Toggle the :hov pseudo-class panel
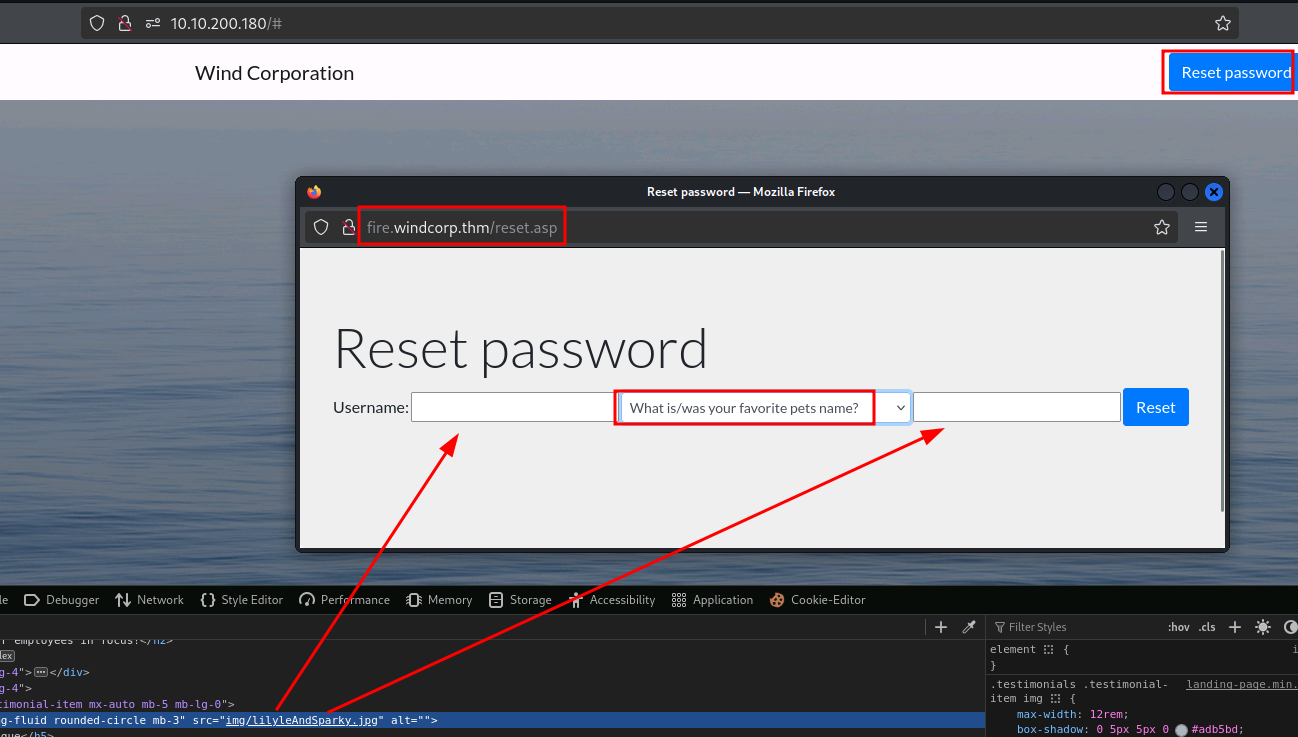The image size is (1298, 737). 1178,627
